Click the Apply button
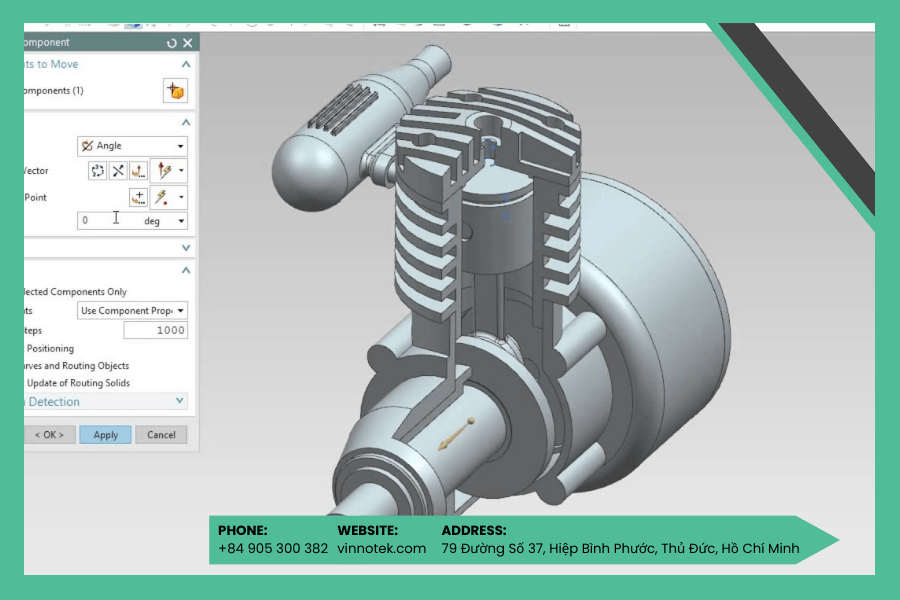900x600 pixels. [106, 435]
